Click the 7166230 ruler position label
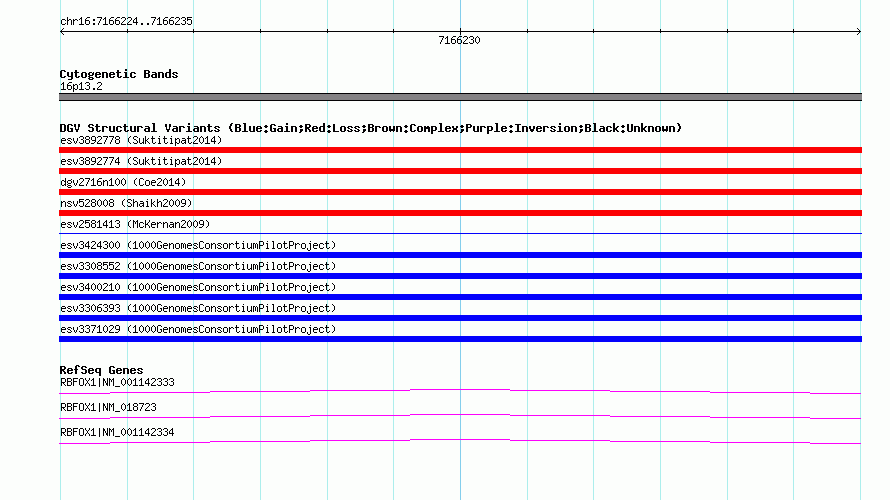This screenshot has width=890, height=500. coord(459,40)
